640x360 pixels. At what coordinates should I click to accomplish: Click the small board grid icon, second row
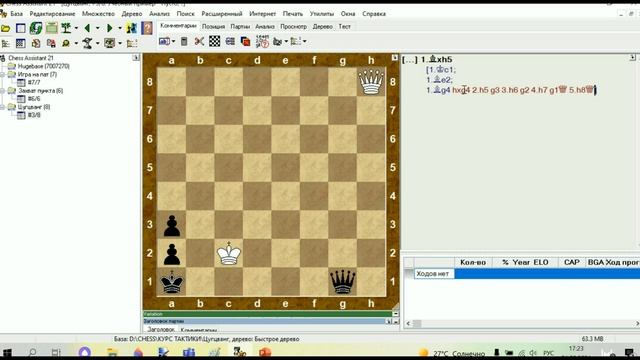coord(20,43)
